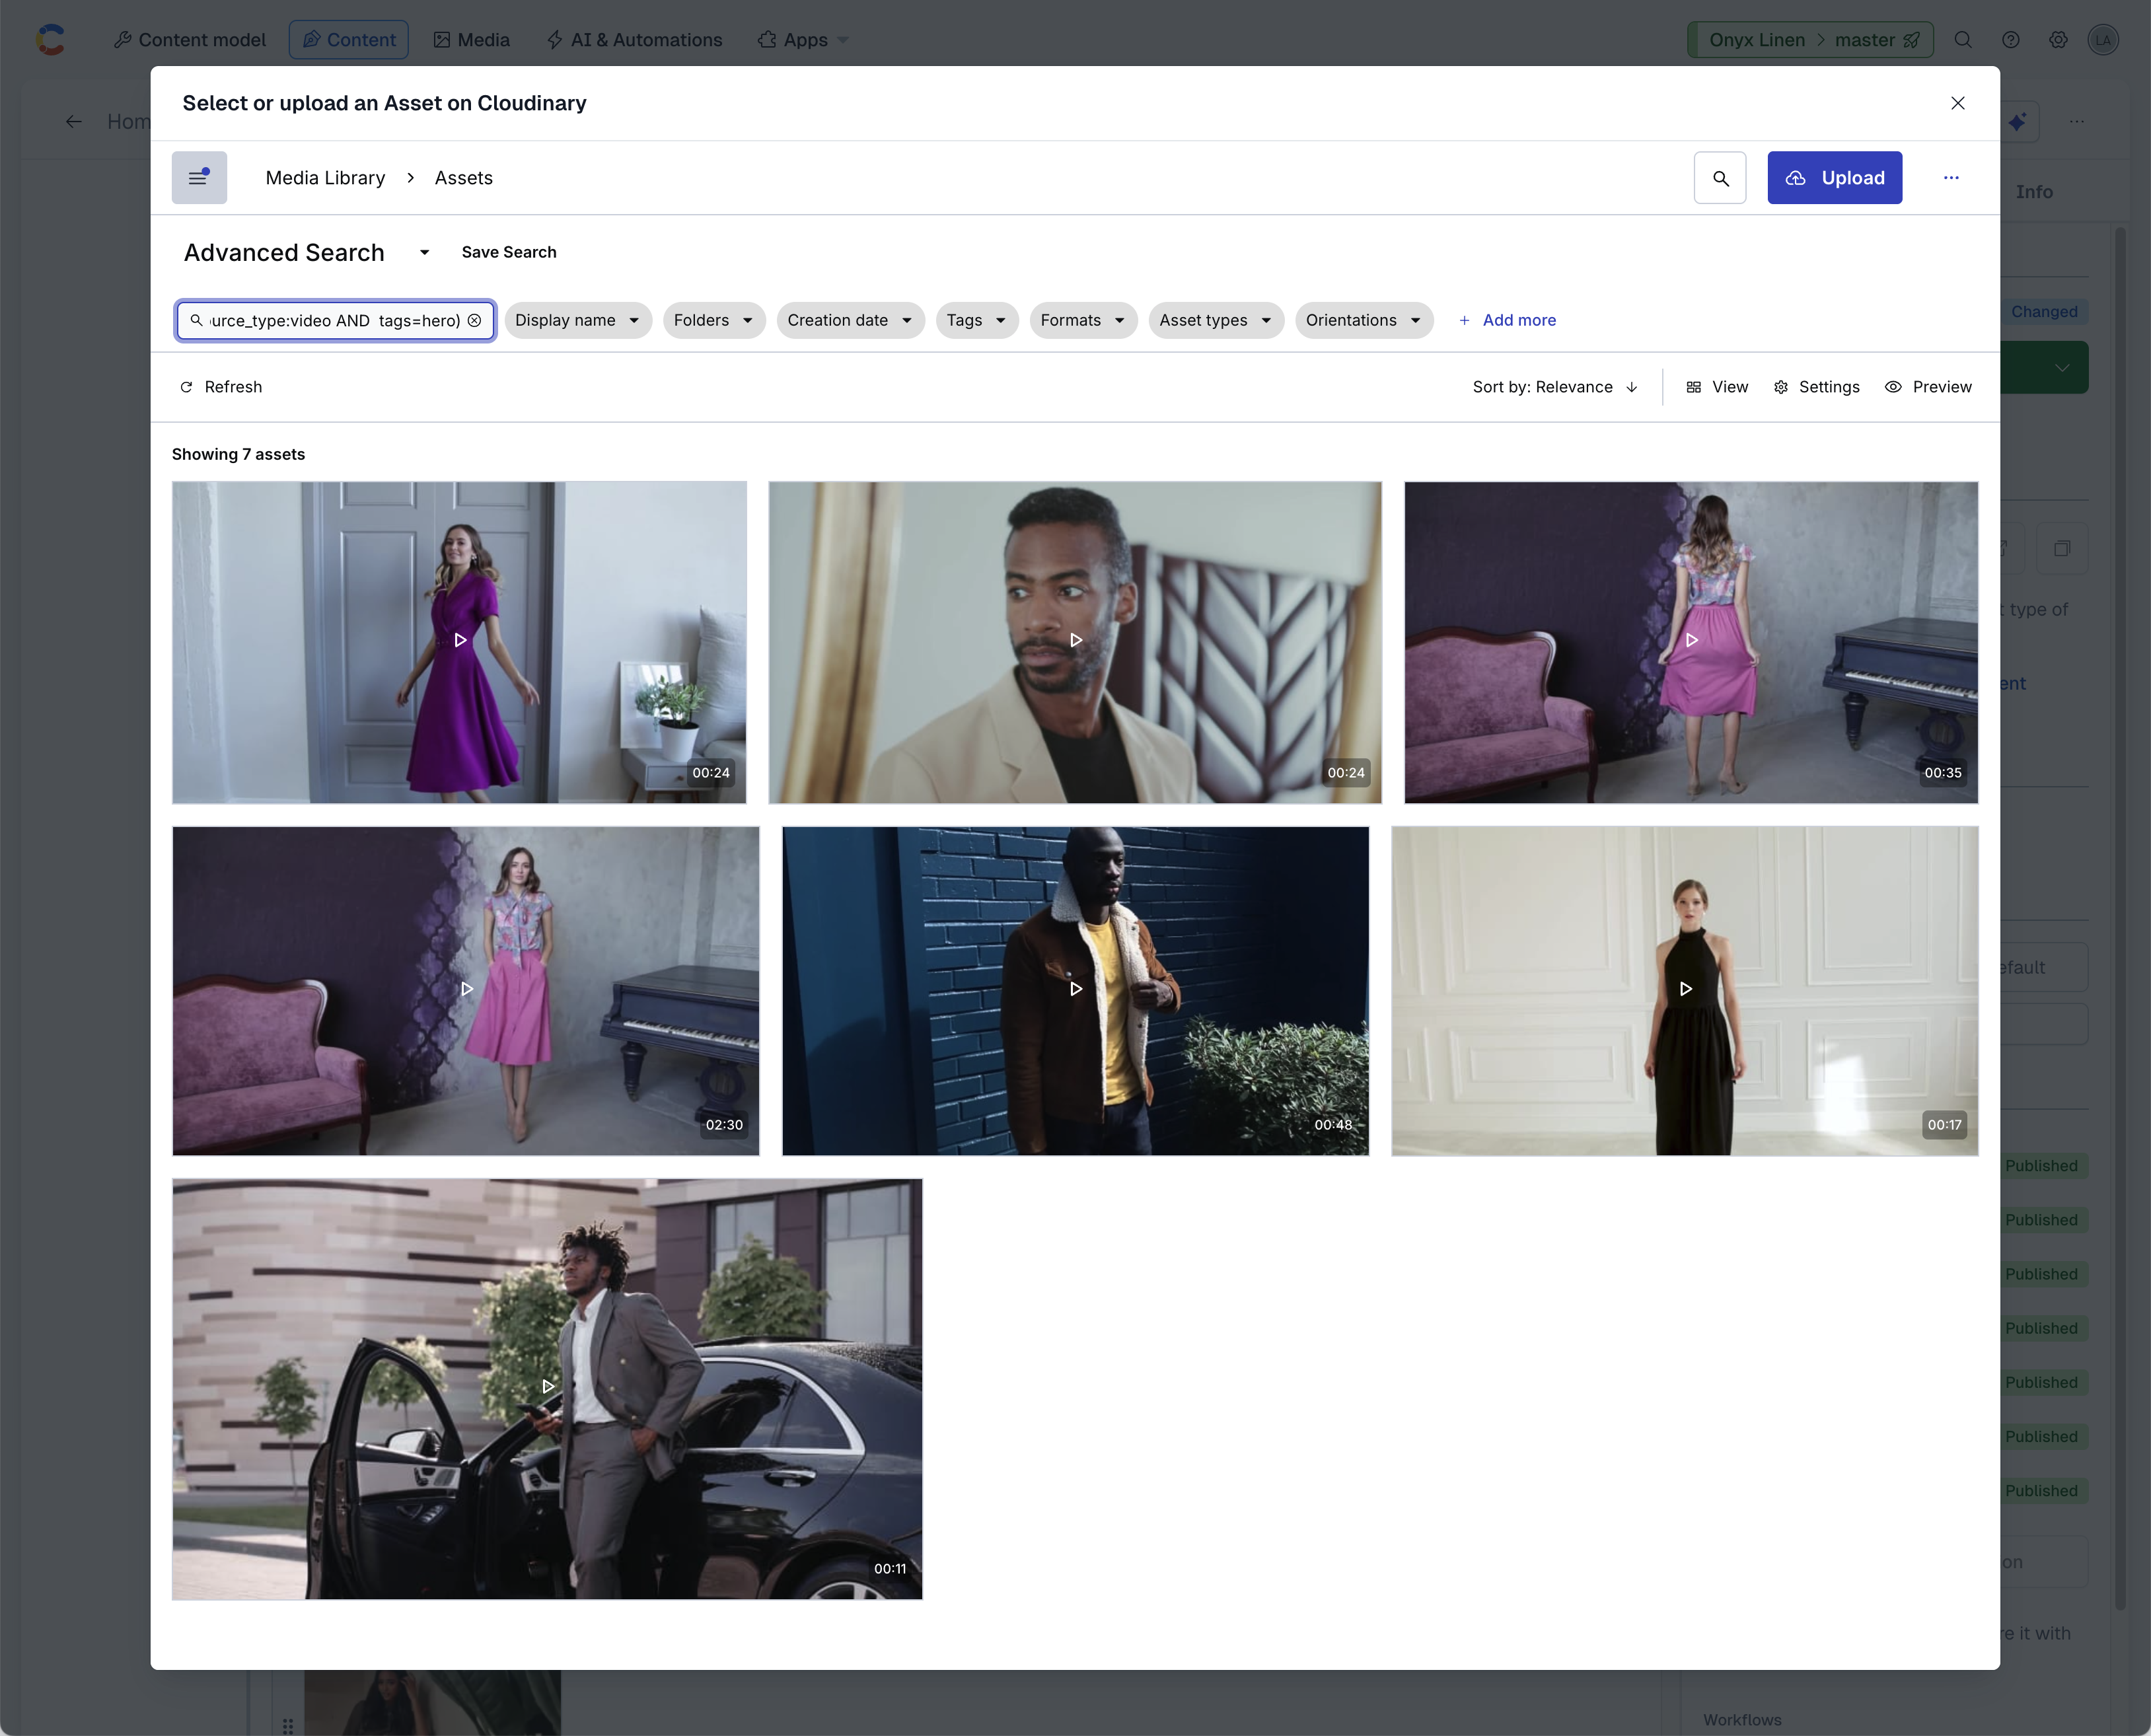Open the Assets breadcrumb item
The height and width of the screenshot is (1736, 2151).
463,178
